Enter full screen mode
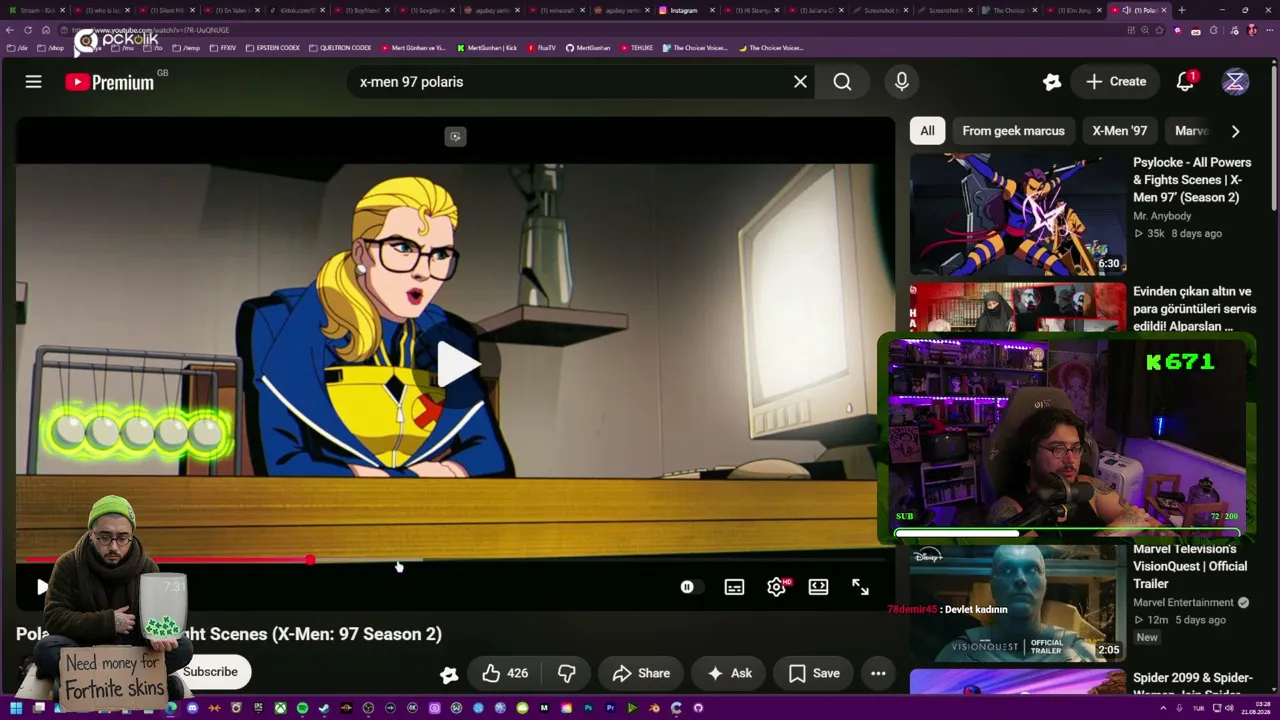Screen dimensions: 1280x720 click(860, 587)
